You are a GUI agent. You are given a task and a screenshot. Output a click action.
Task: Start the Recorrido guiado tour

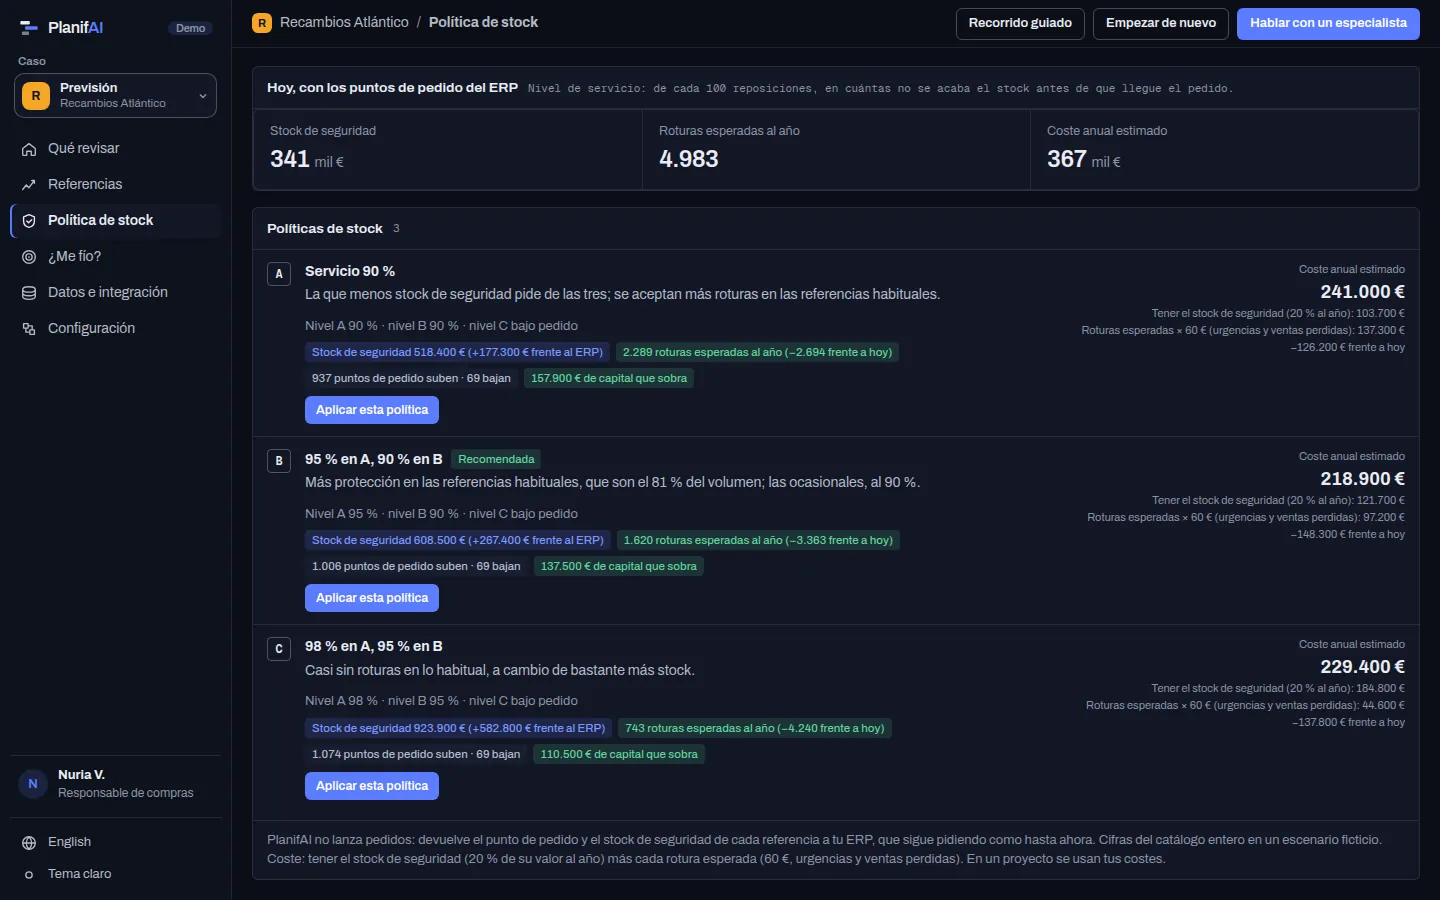(1020, 23)
